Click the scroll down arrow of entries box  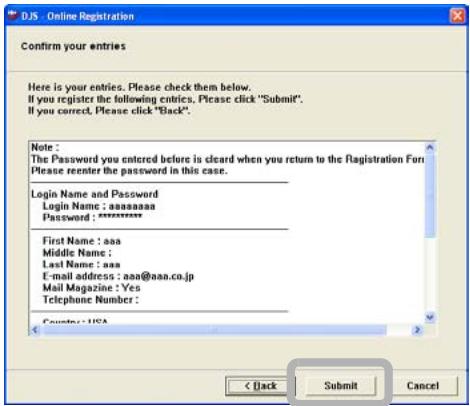pyautogui.click(x=430, y=317)
